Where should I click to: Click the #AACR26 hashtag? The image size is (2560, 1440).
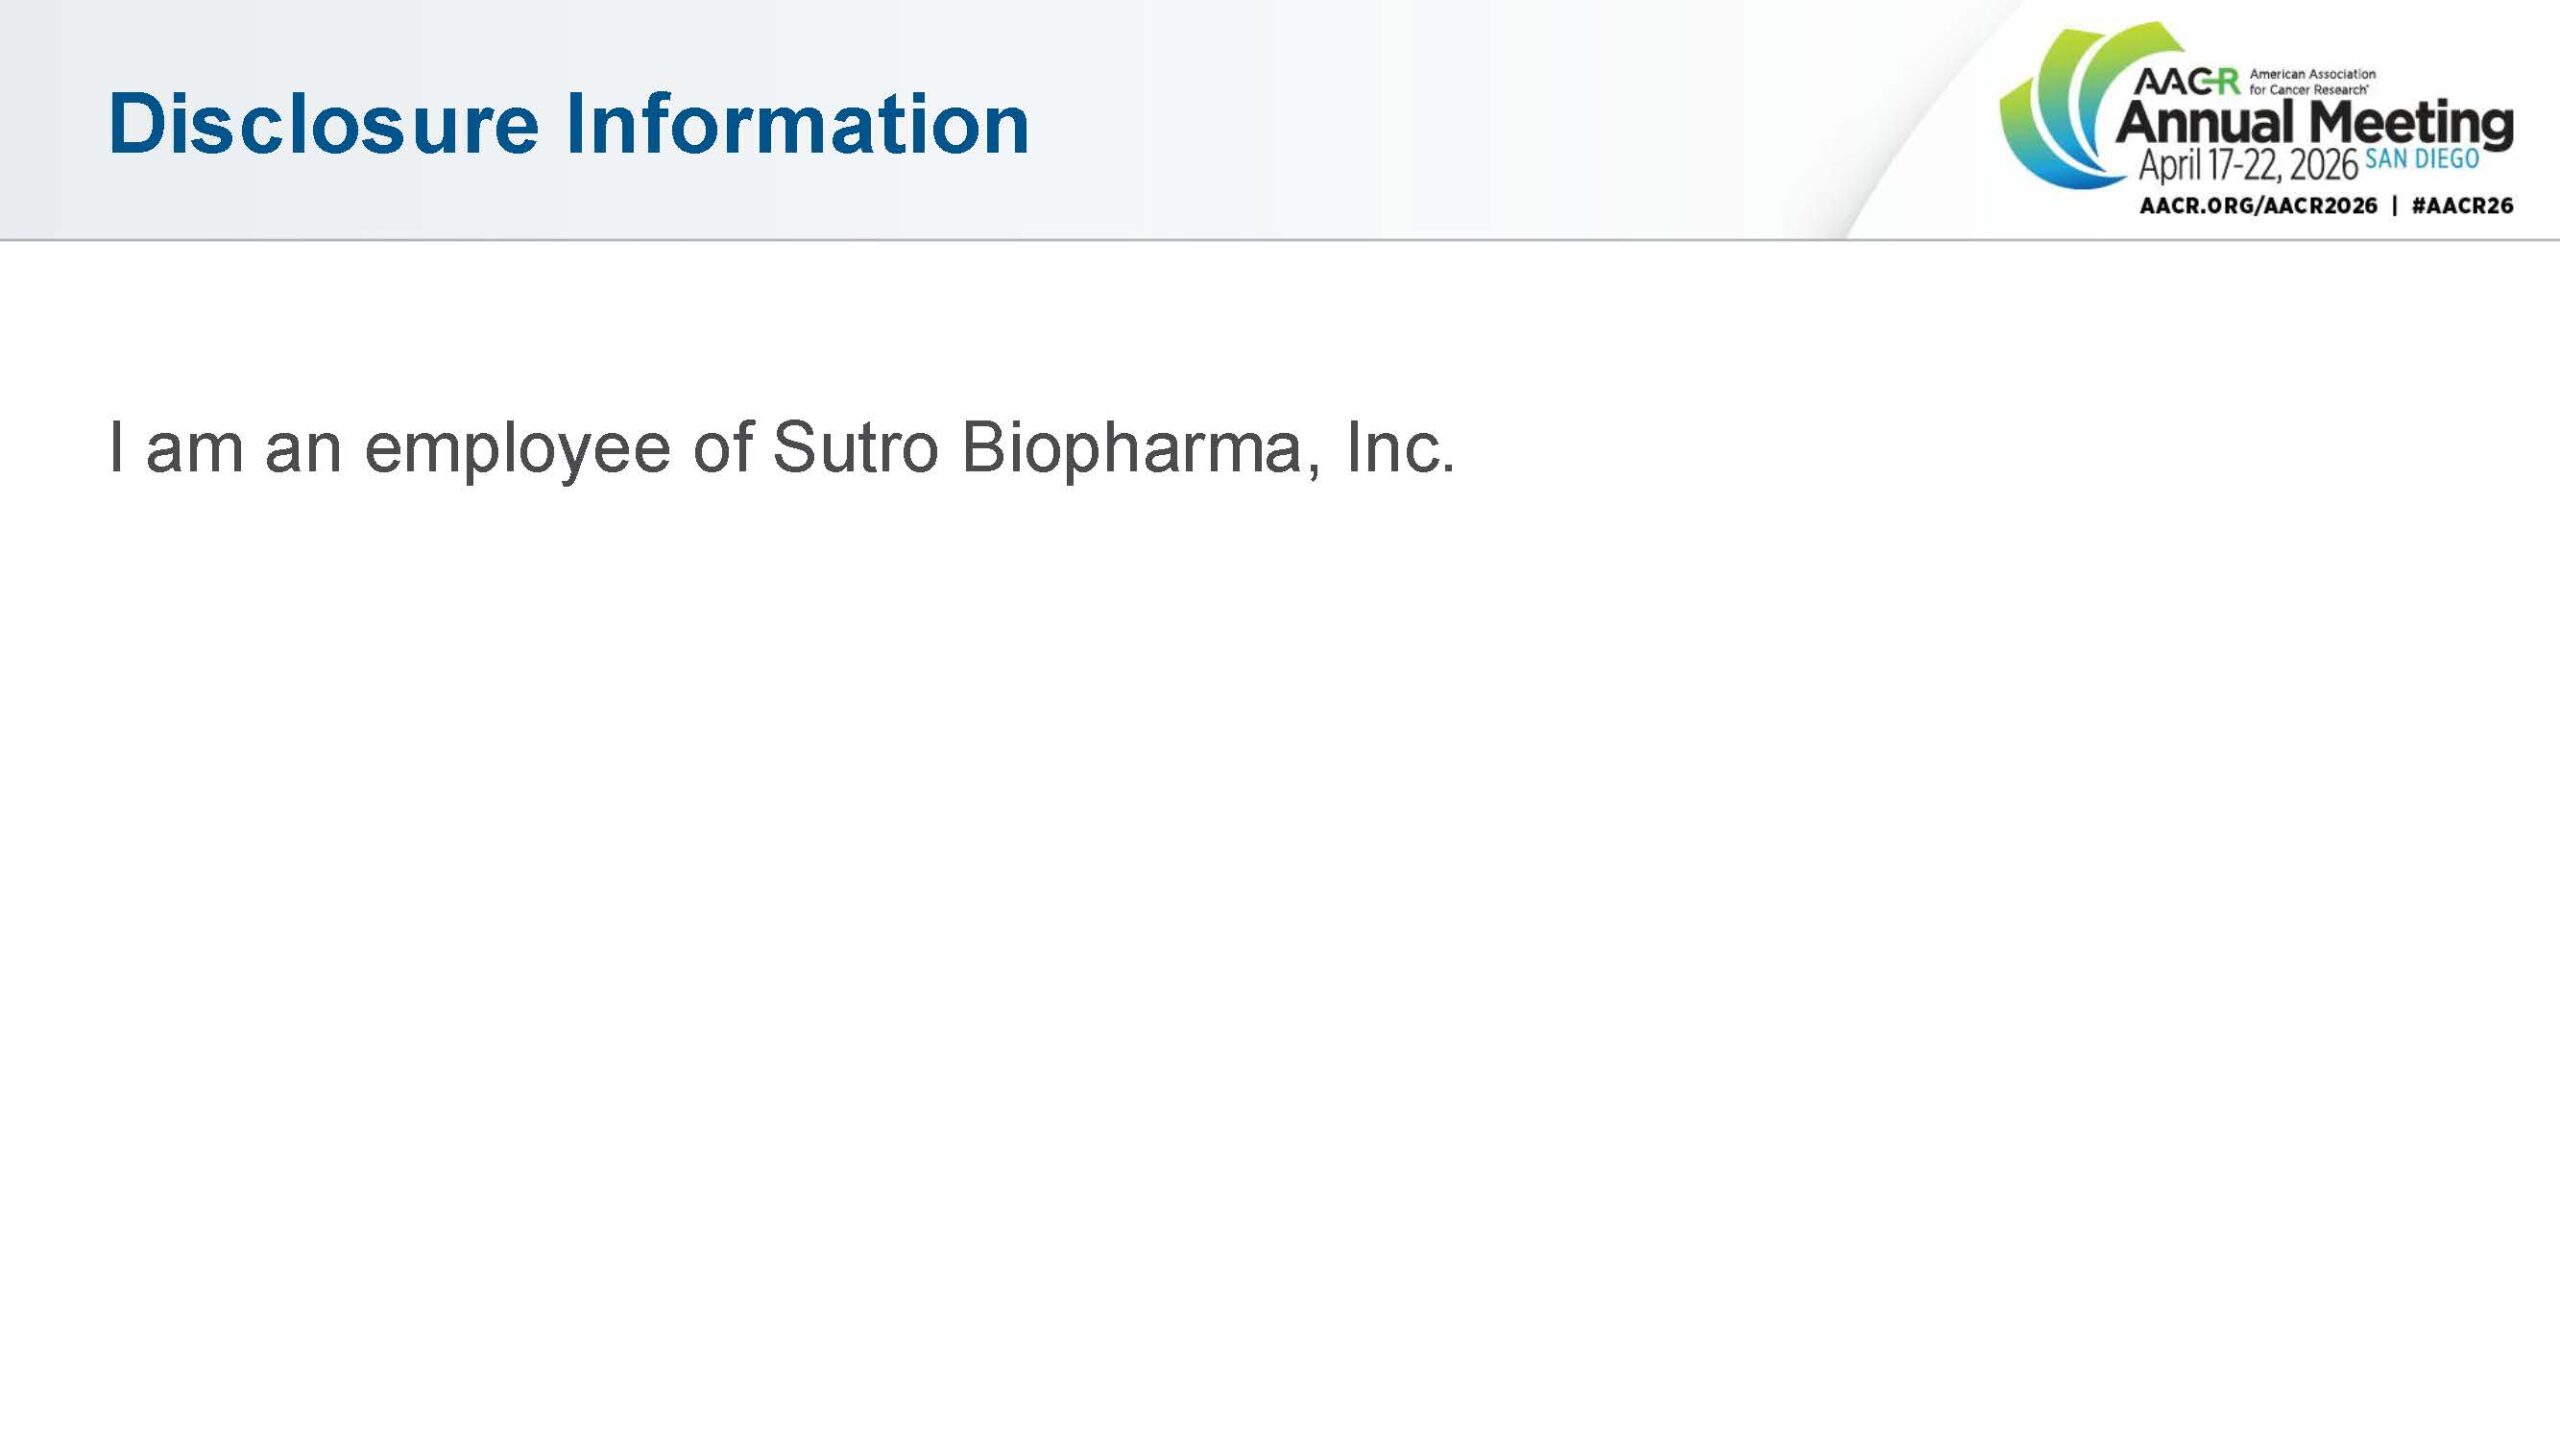click(x=2462, y=206)
